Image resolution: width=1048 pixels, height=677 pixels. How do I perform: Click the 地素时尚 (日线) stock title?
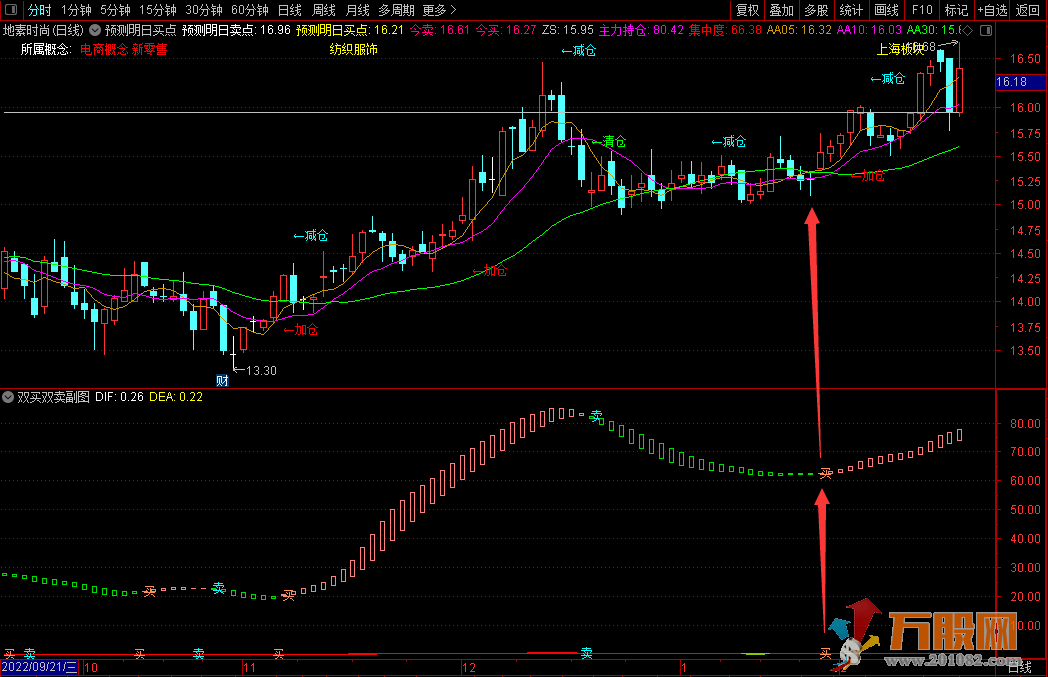43,30
